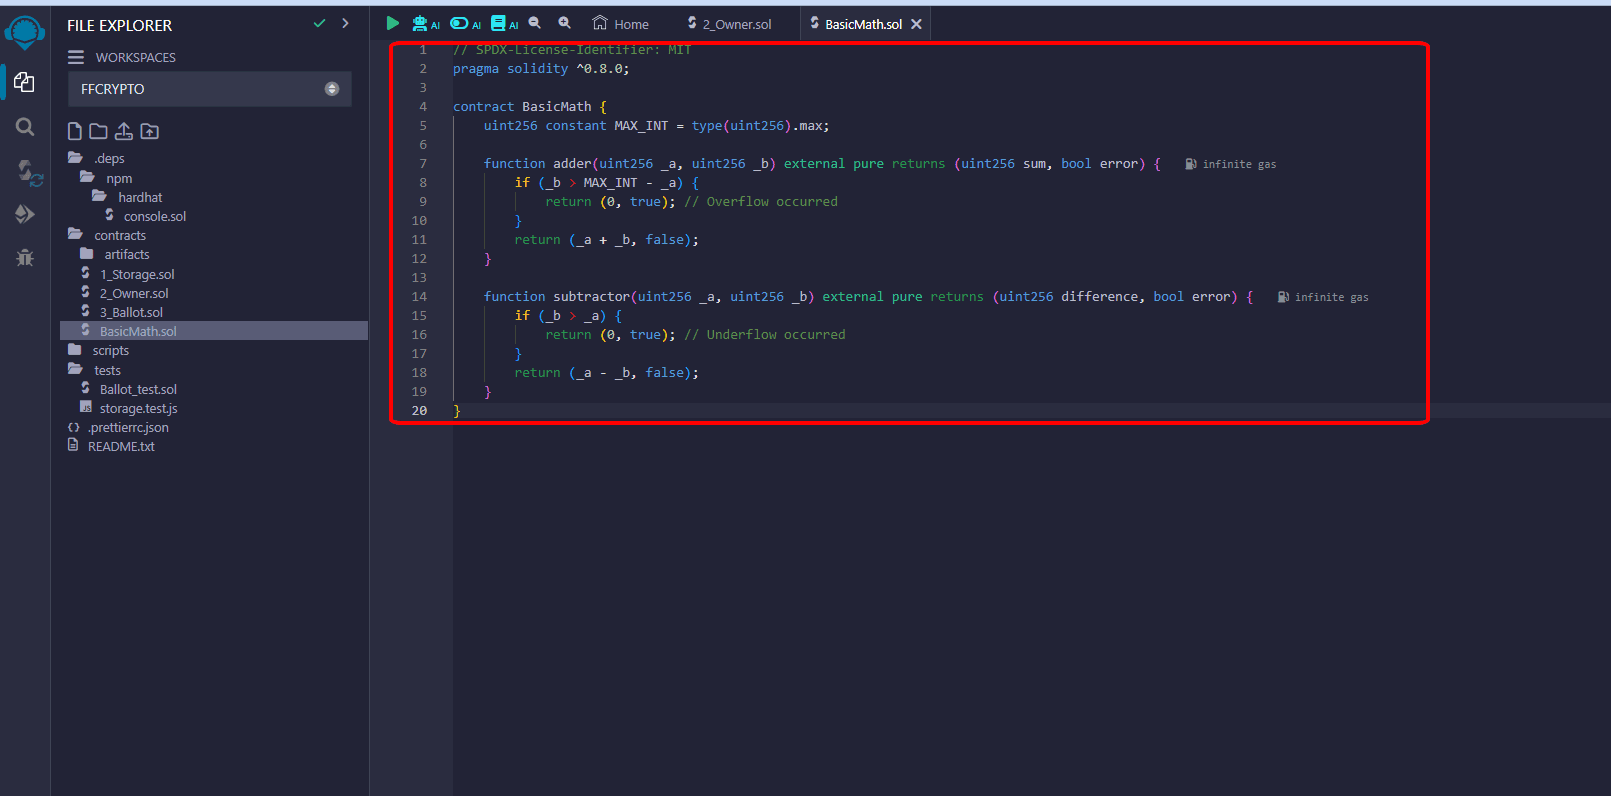
Task: Open the Deploy & run transactions icon
Action: 25,214
